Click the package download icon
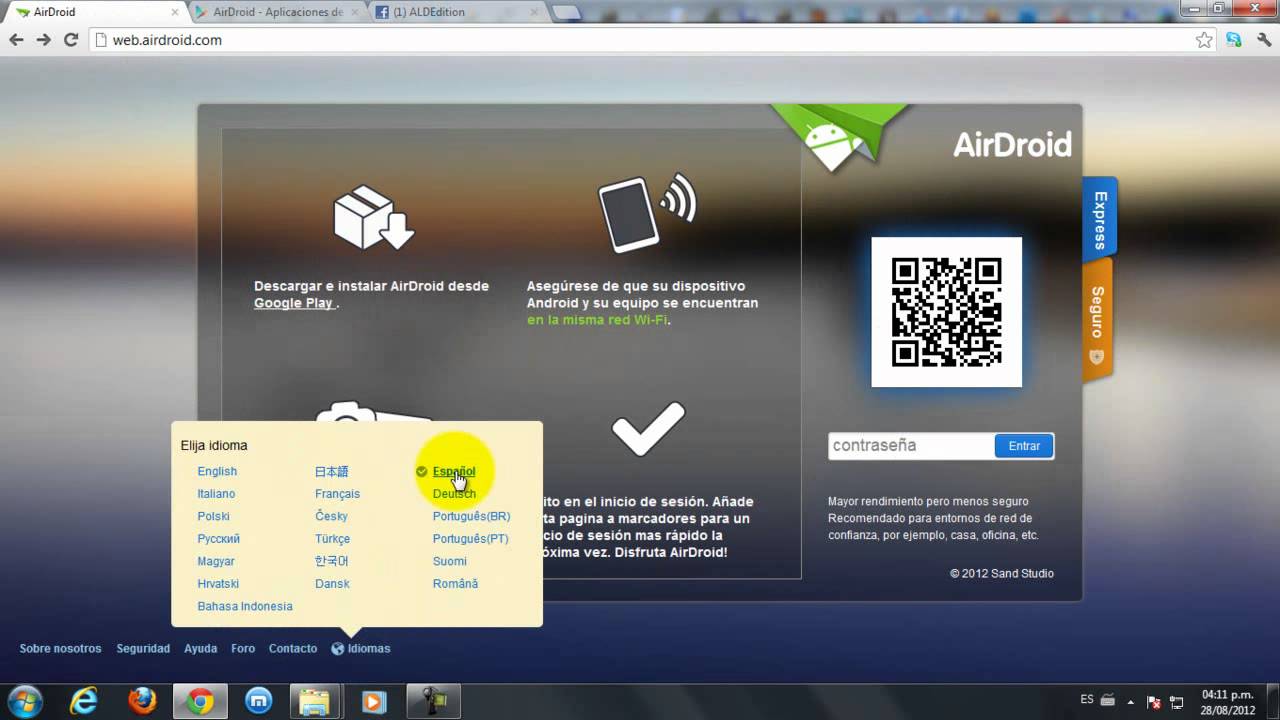The width and height of the screenshot is (1280, 720). click(373, 218)
